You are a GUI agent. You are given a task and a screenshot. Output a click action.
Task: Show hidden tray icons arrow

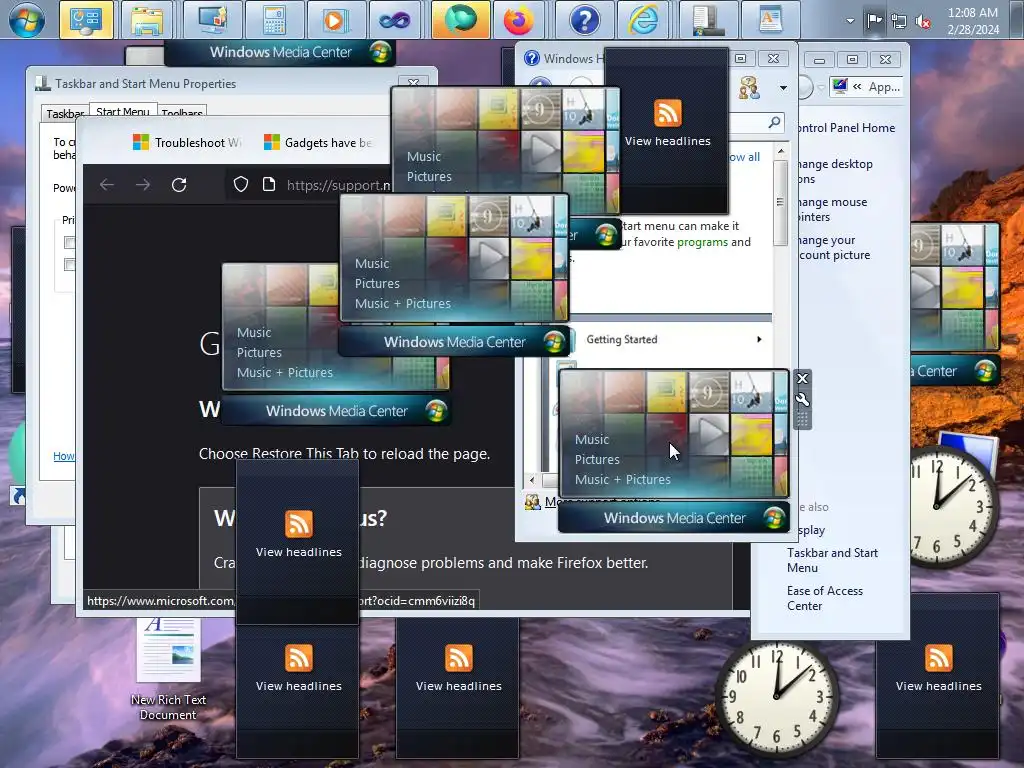point(850,21)
